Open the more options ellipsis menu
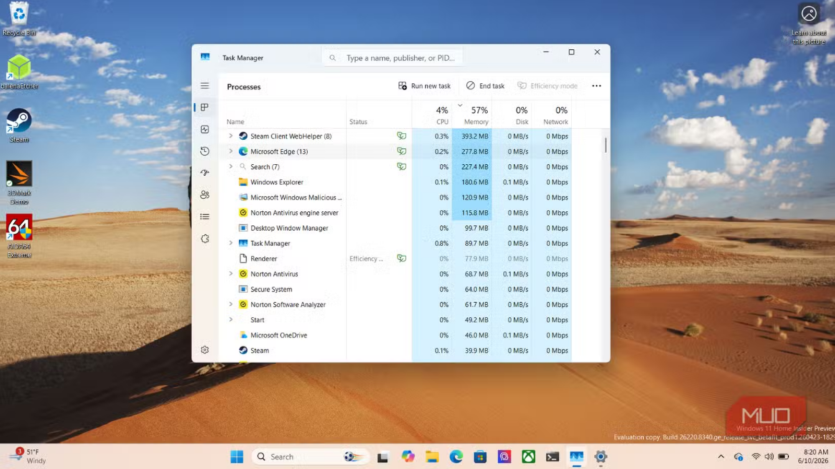This screenshot has height=469, width=835. point(596,86)
